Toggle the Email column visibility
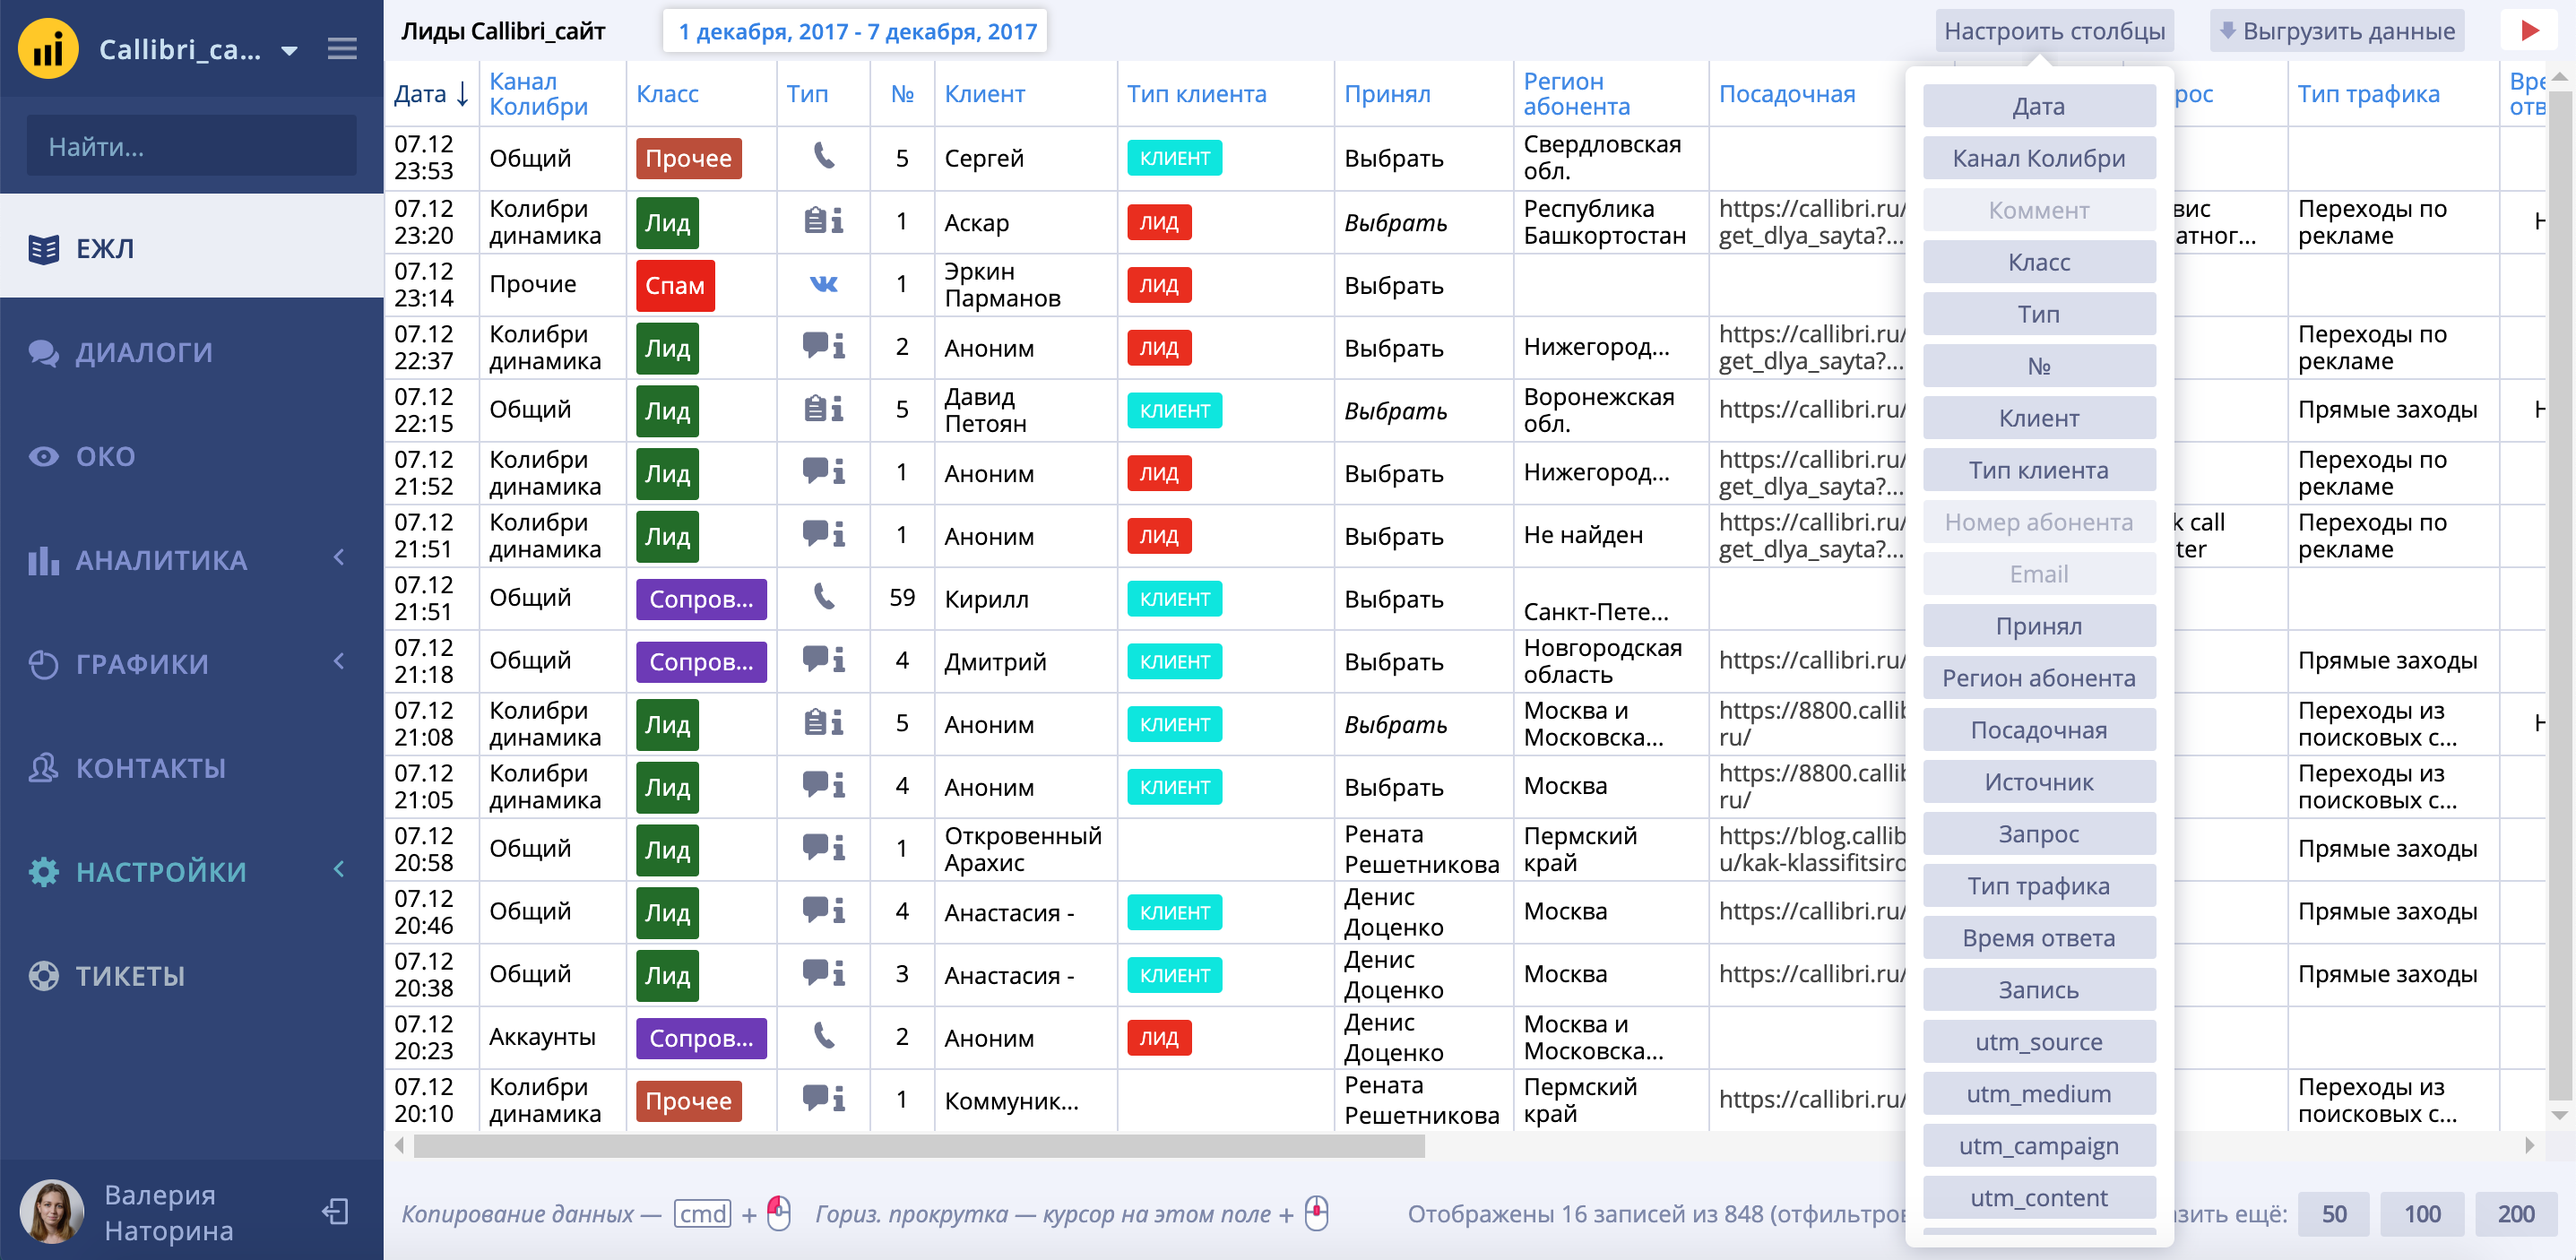The height and width of the screenshot is (1260, 2576). tap(2038, 574)
